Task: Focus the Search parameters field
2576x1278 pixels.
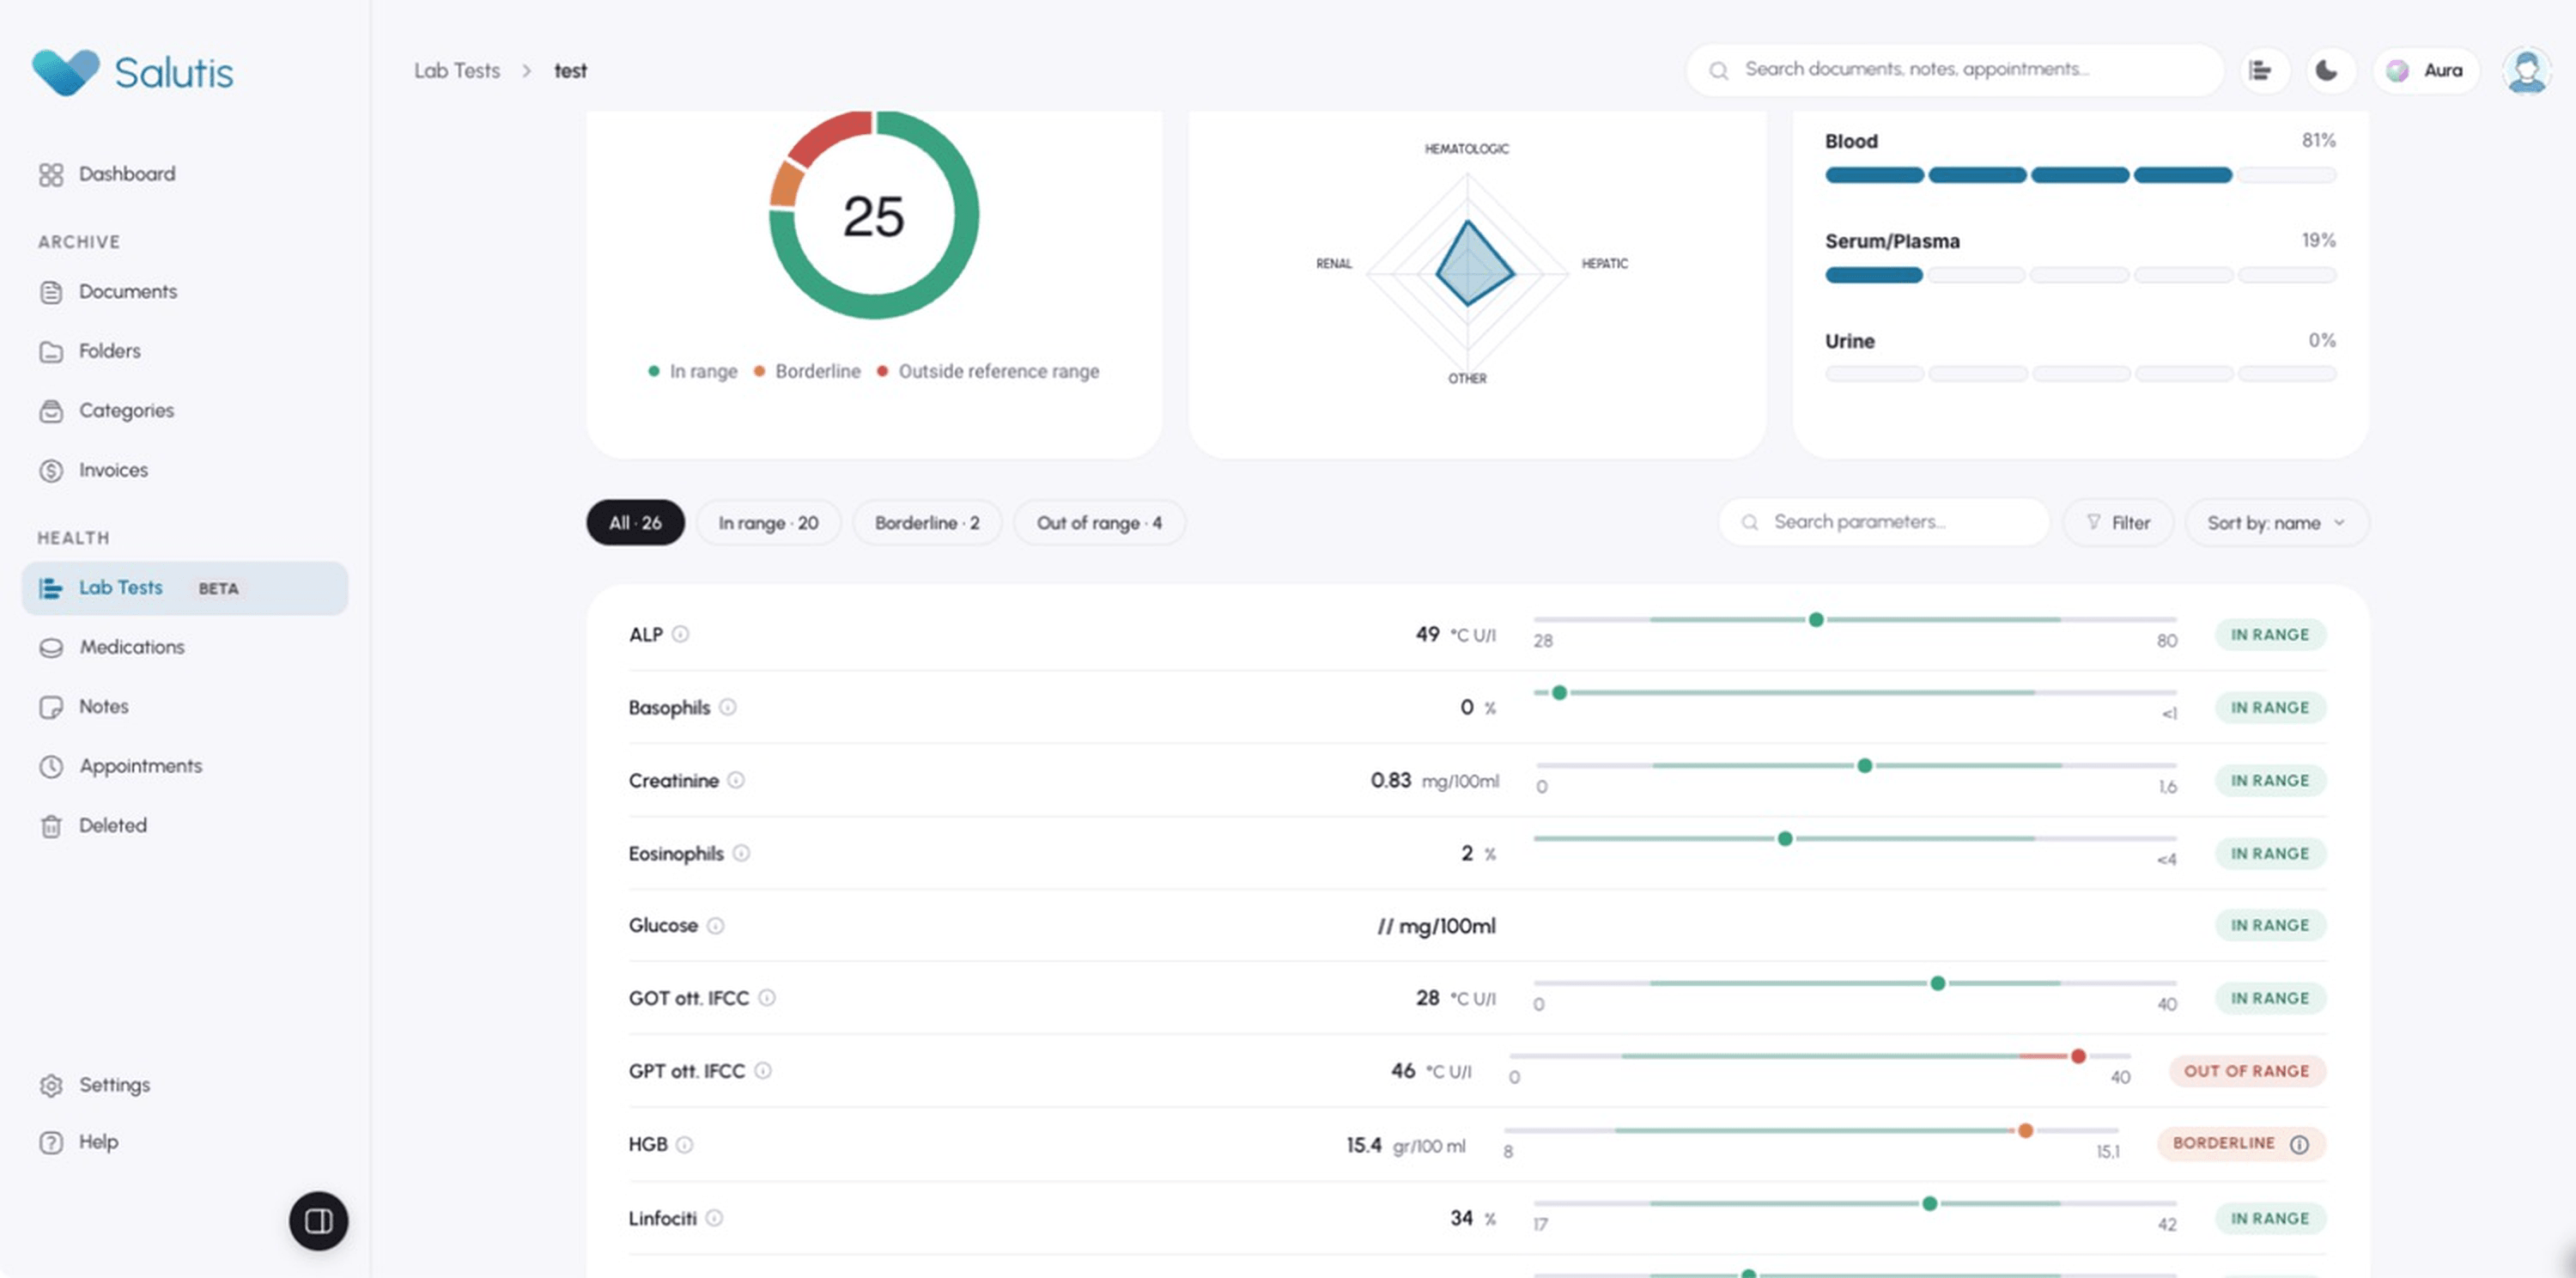Action: pos(1884,522)
